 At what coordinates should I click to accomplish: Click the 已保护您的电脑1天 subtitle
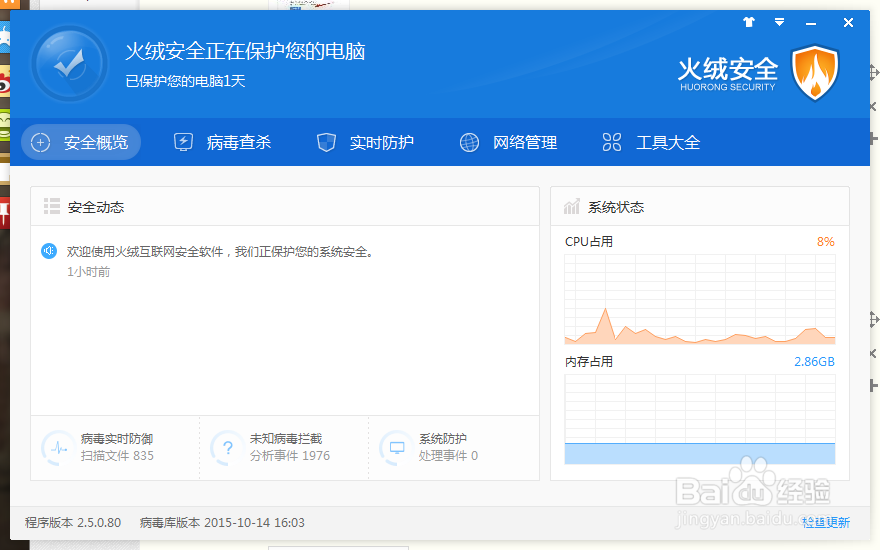pyautogui.click(x=185, y=81)
